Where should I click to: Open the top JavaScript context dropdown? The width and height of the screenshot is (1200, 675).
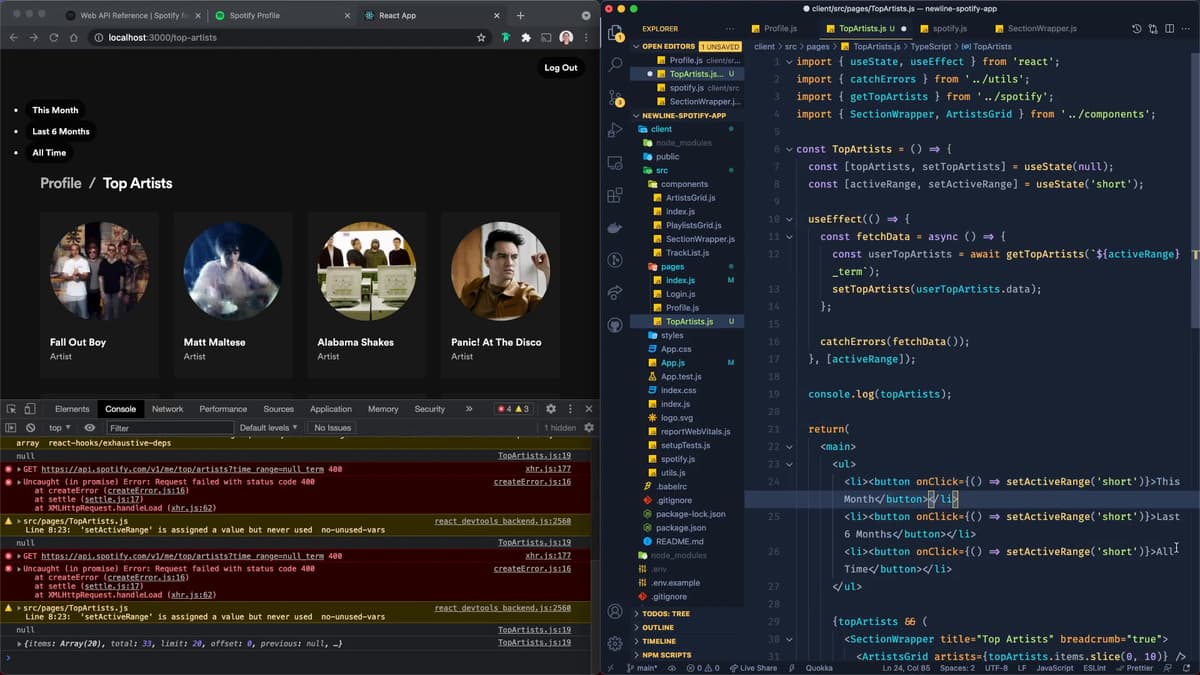click(x=60, y=428)
